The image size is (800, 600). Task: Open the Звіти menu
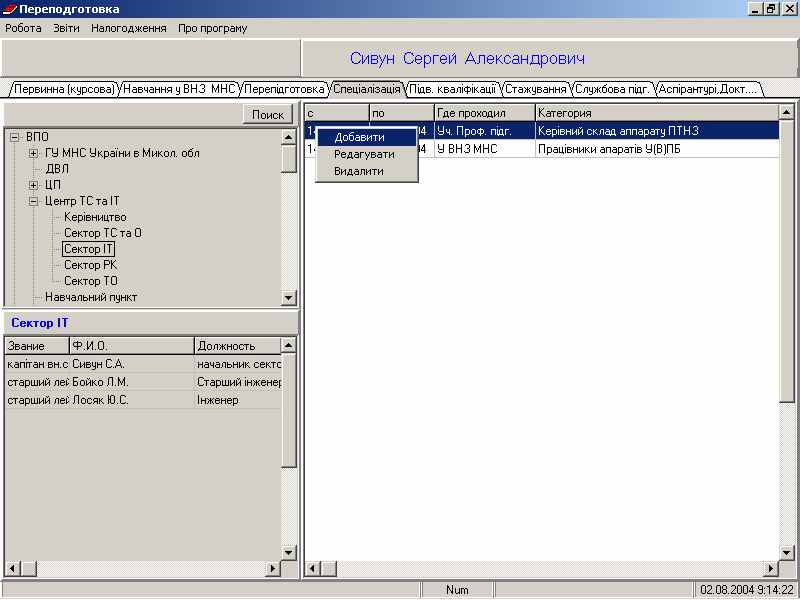click(66, 28)
